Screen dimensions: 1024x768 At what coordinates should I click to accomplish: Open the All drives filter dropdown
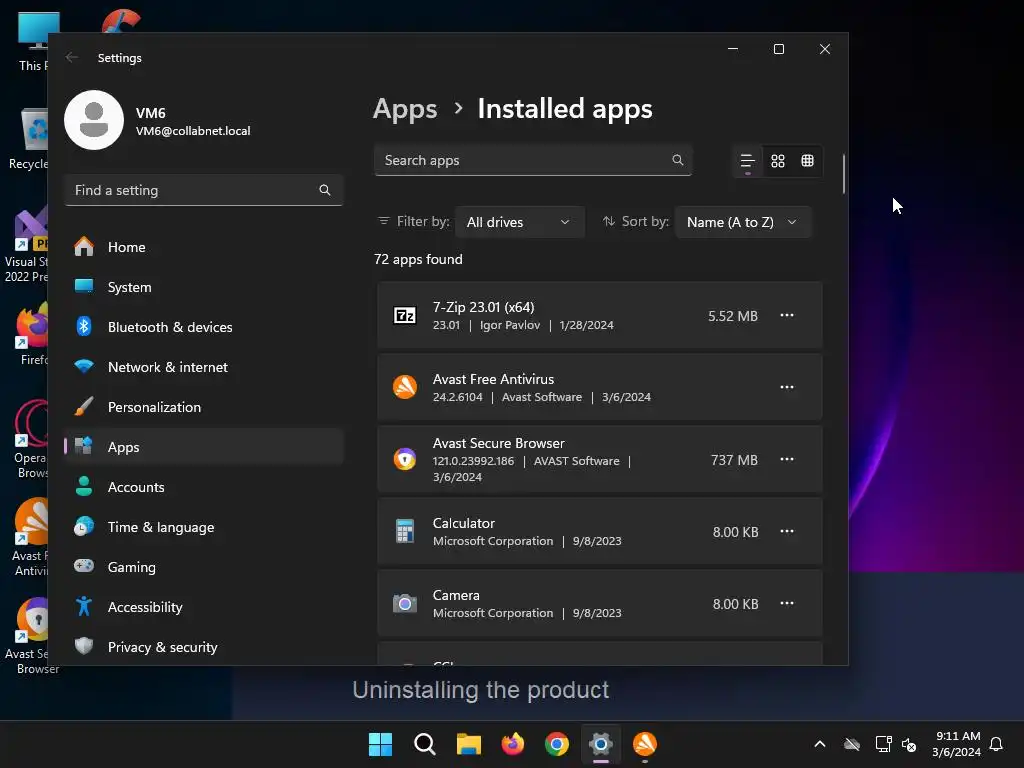pyautogui.click(x=520, y=222)
